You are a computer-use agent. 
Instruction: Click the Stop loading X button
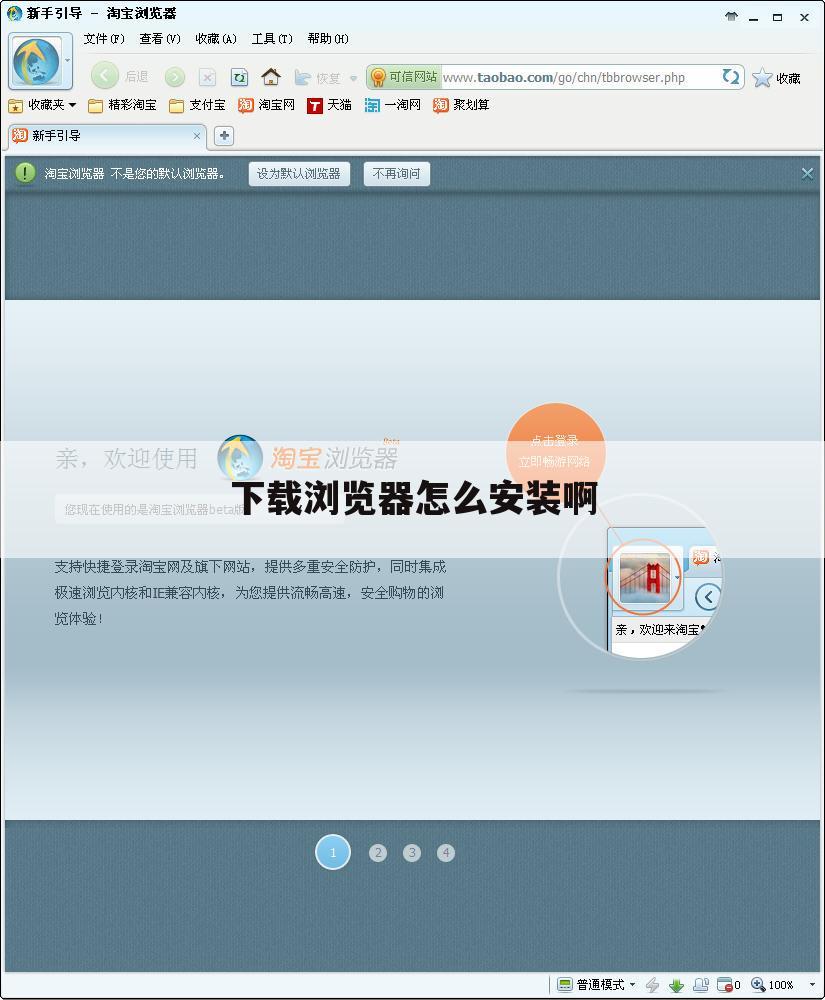[x=207, y=78]
